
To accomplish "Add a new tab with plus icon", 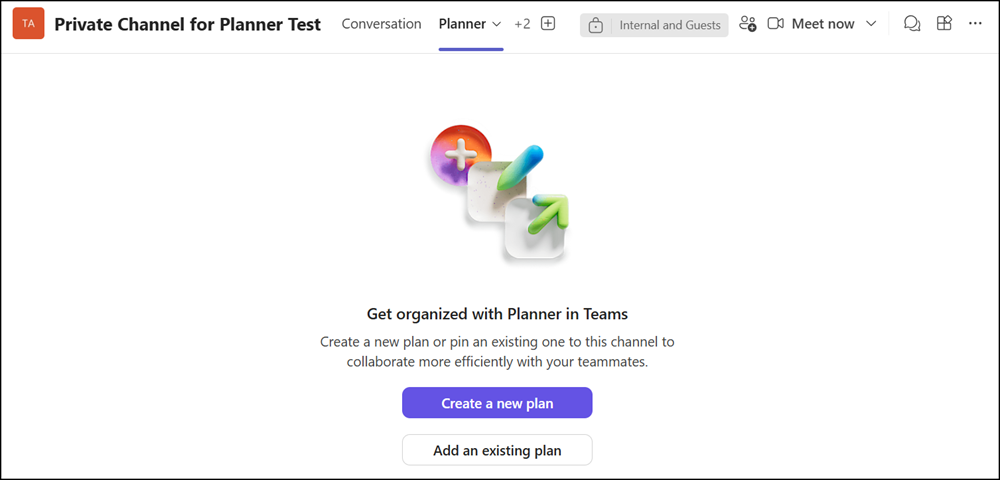I will pos(548,24).
